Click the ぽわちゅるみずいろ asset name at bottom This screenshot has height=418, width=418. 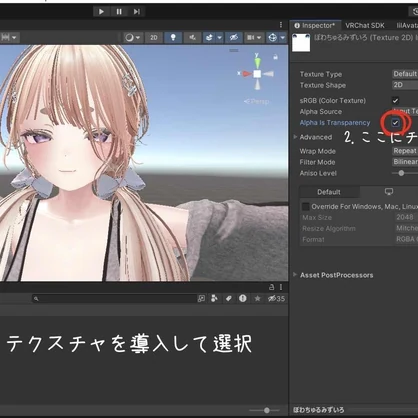point(319,410)
